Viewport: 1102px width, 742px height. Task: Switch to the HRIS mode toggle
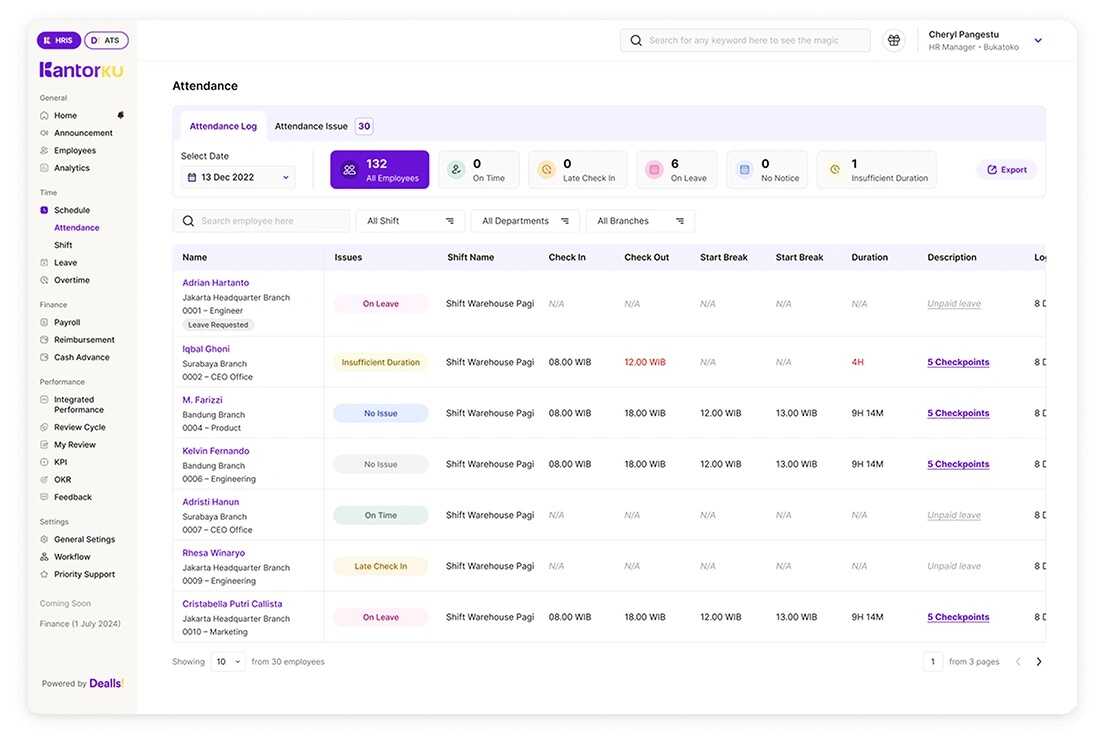[59, 41]
